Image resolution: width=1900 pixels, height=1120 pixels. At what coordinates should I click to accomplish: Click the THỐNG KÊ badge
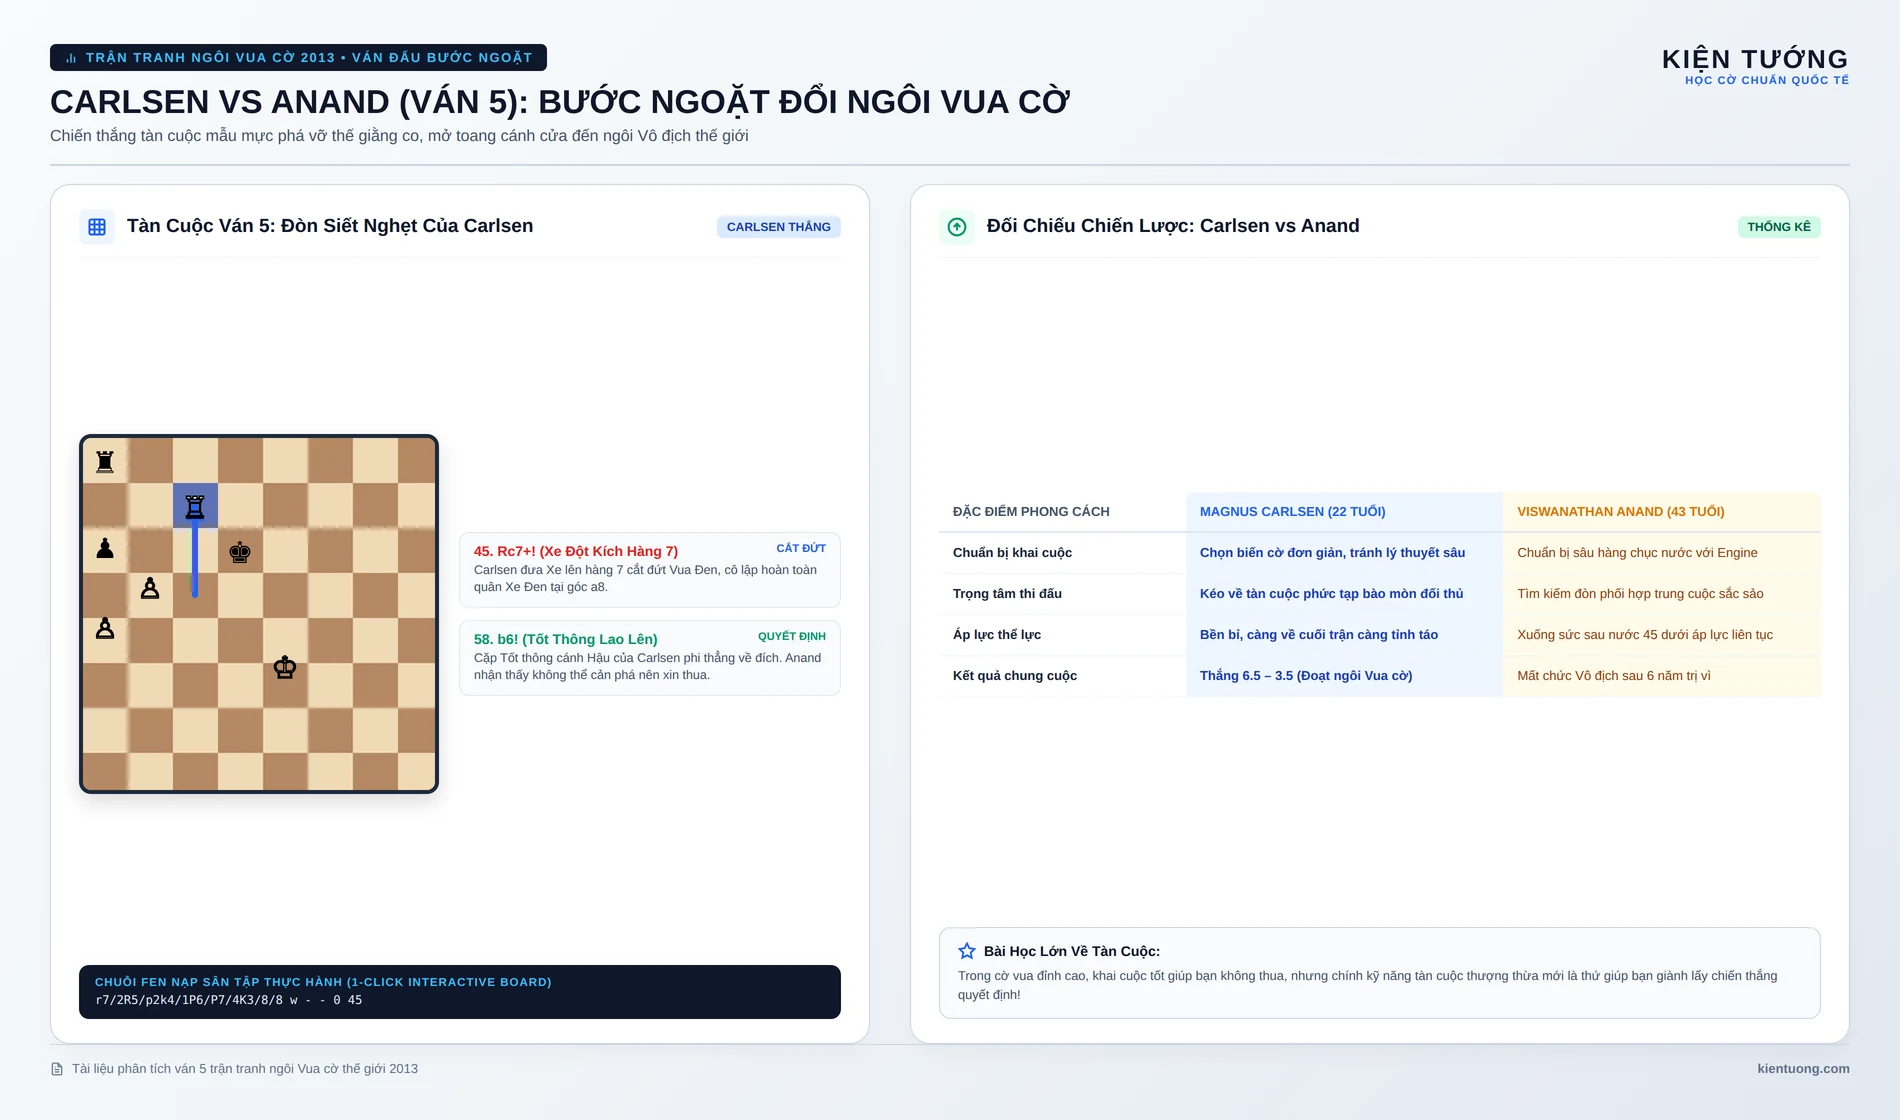1779,227
